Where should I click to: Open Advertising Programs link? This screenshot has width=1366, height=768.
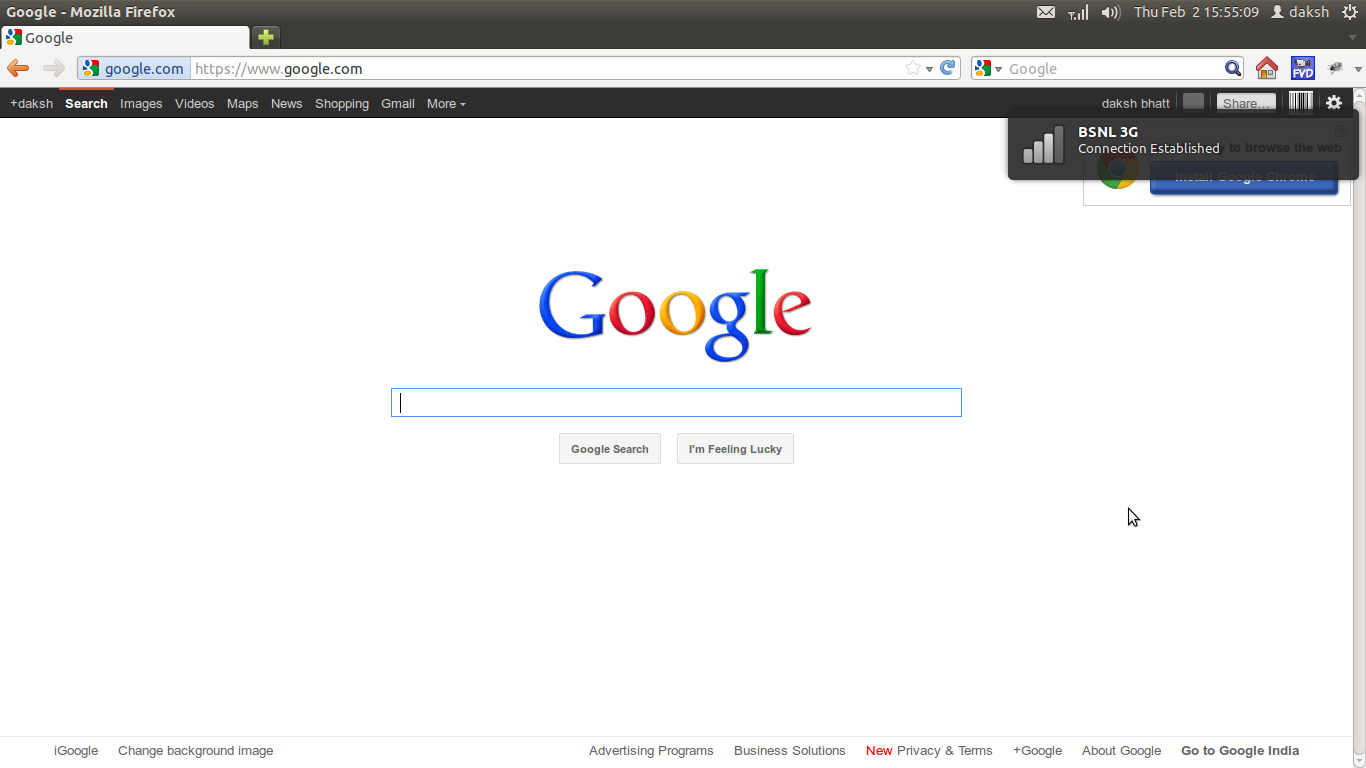tap(651, 750)
